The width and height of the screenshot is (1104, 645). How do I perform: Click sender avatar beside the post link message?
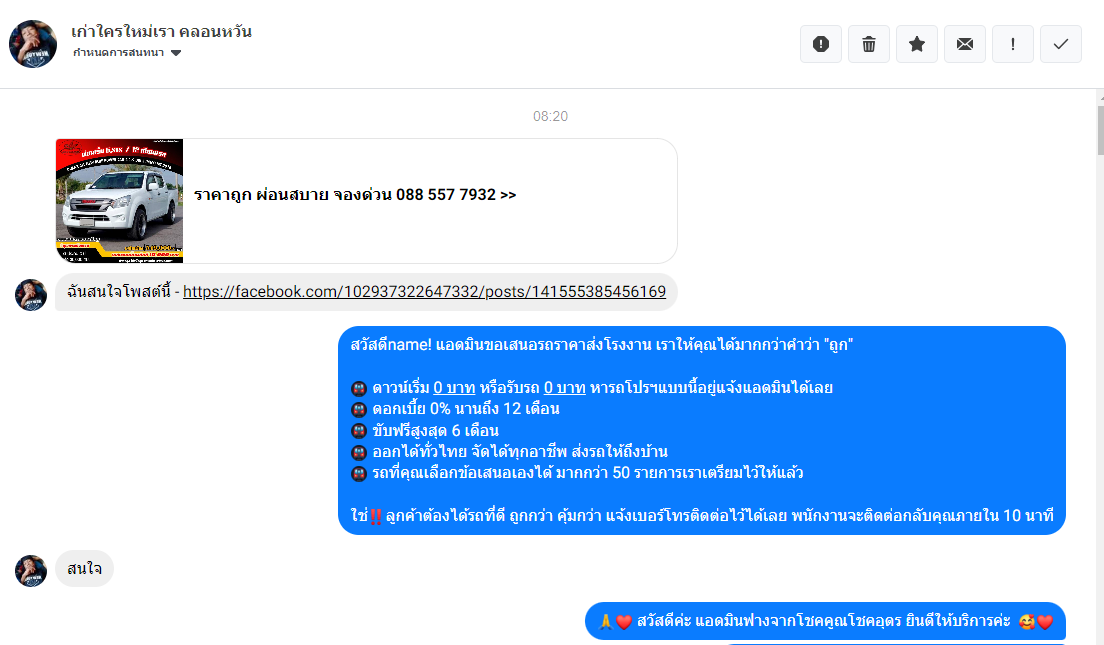[31, 294]
